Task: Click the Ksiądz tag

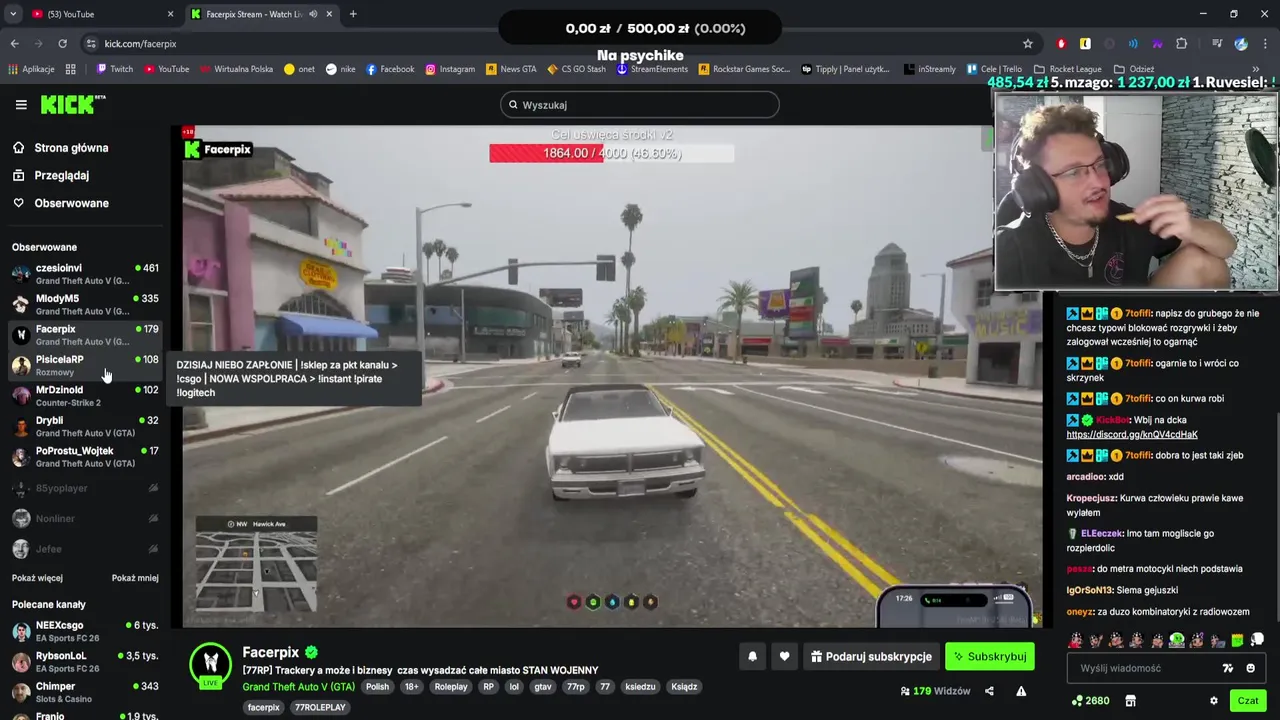Action: pos(684,687)
